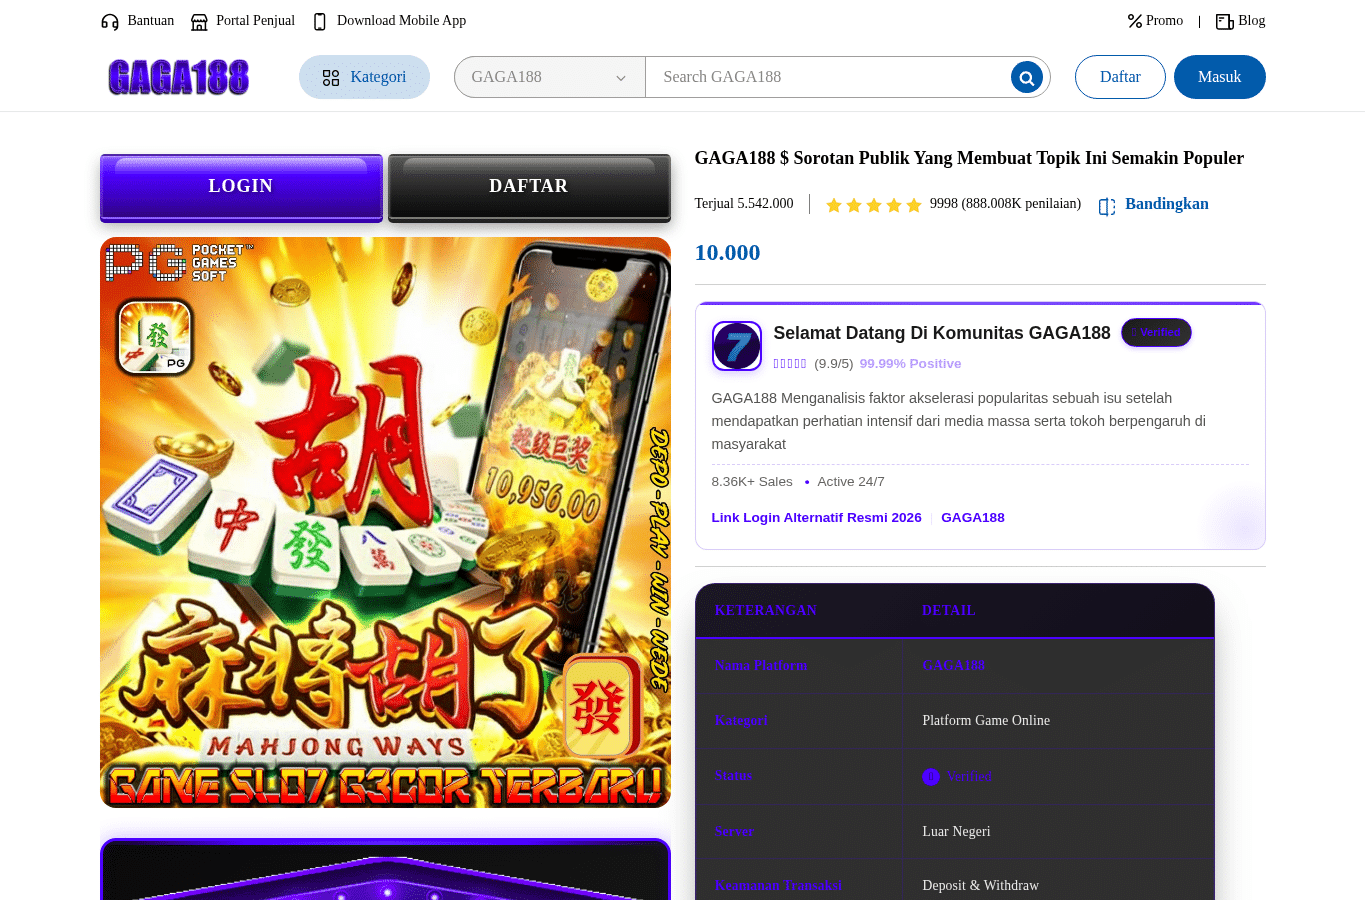Click the Daftar button in the header
The image size is (1365, 900).
[1120, 77]
